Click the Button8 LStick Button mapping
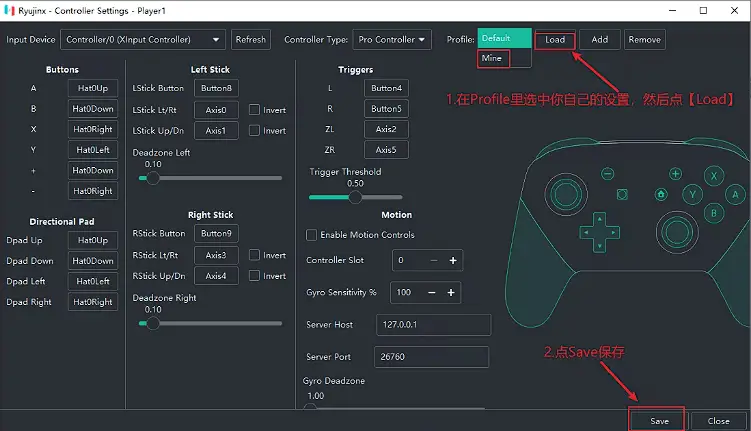The height and width of the screenshot is (431, 751). click(x=216, y=90)
